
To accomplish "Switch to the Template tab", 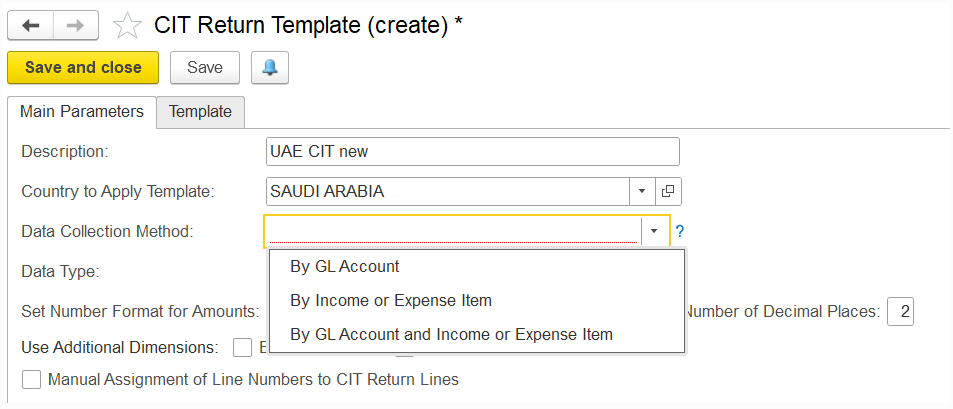I will point(201,112).
